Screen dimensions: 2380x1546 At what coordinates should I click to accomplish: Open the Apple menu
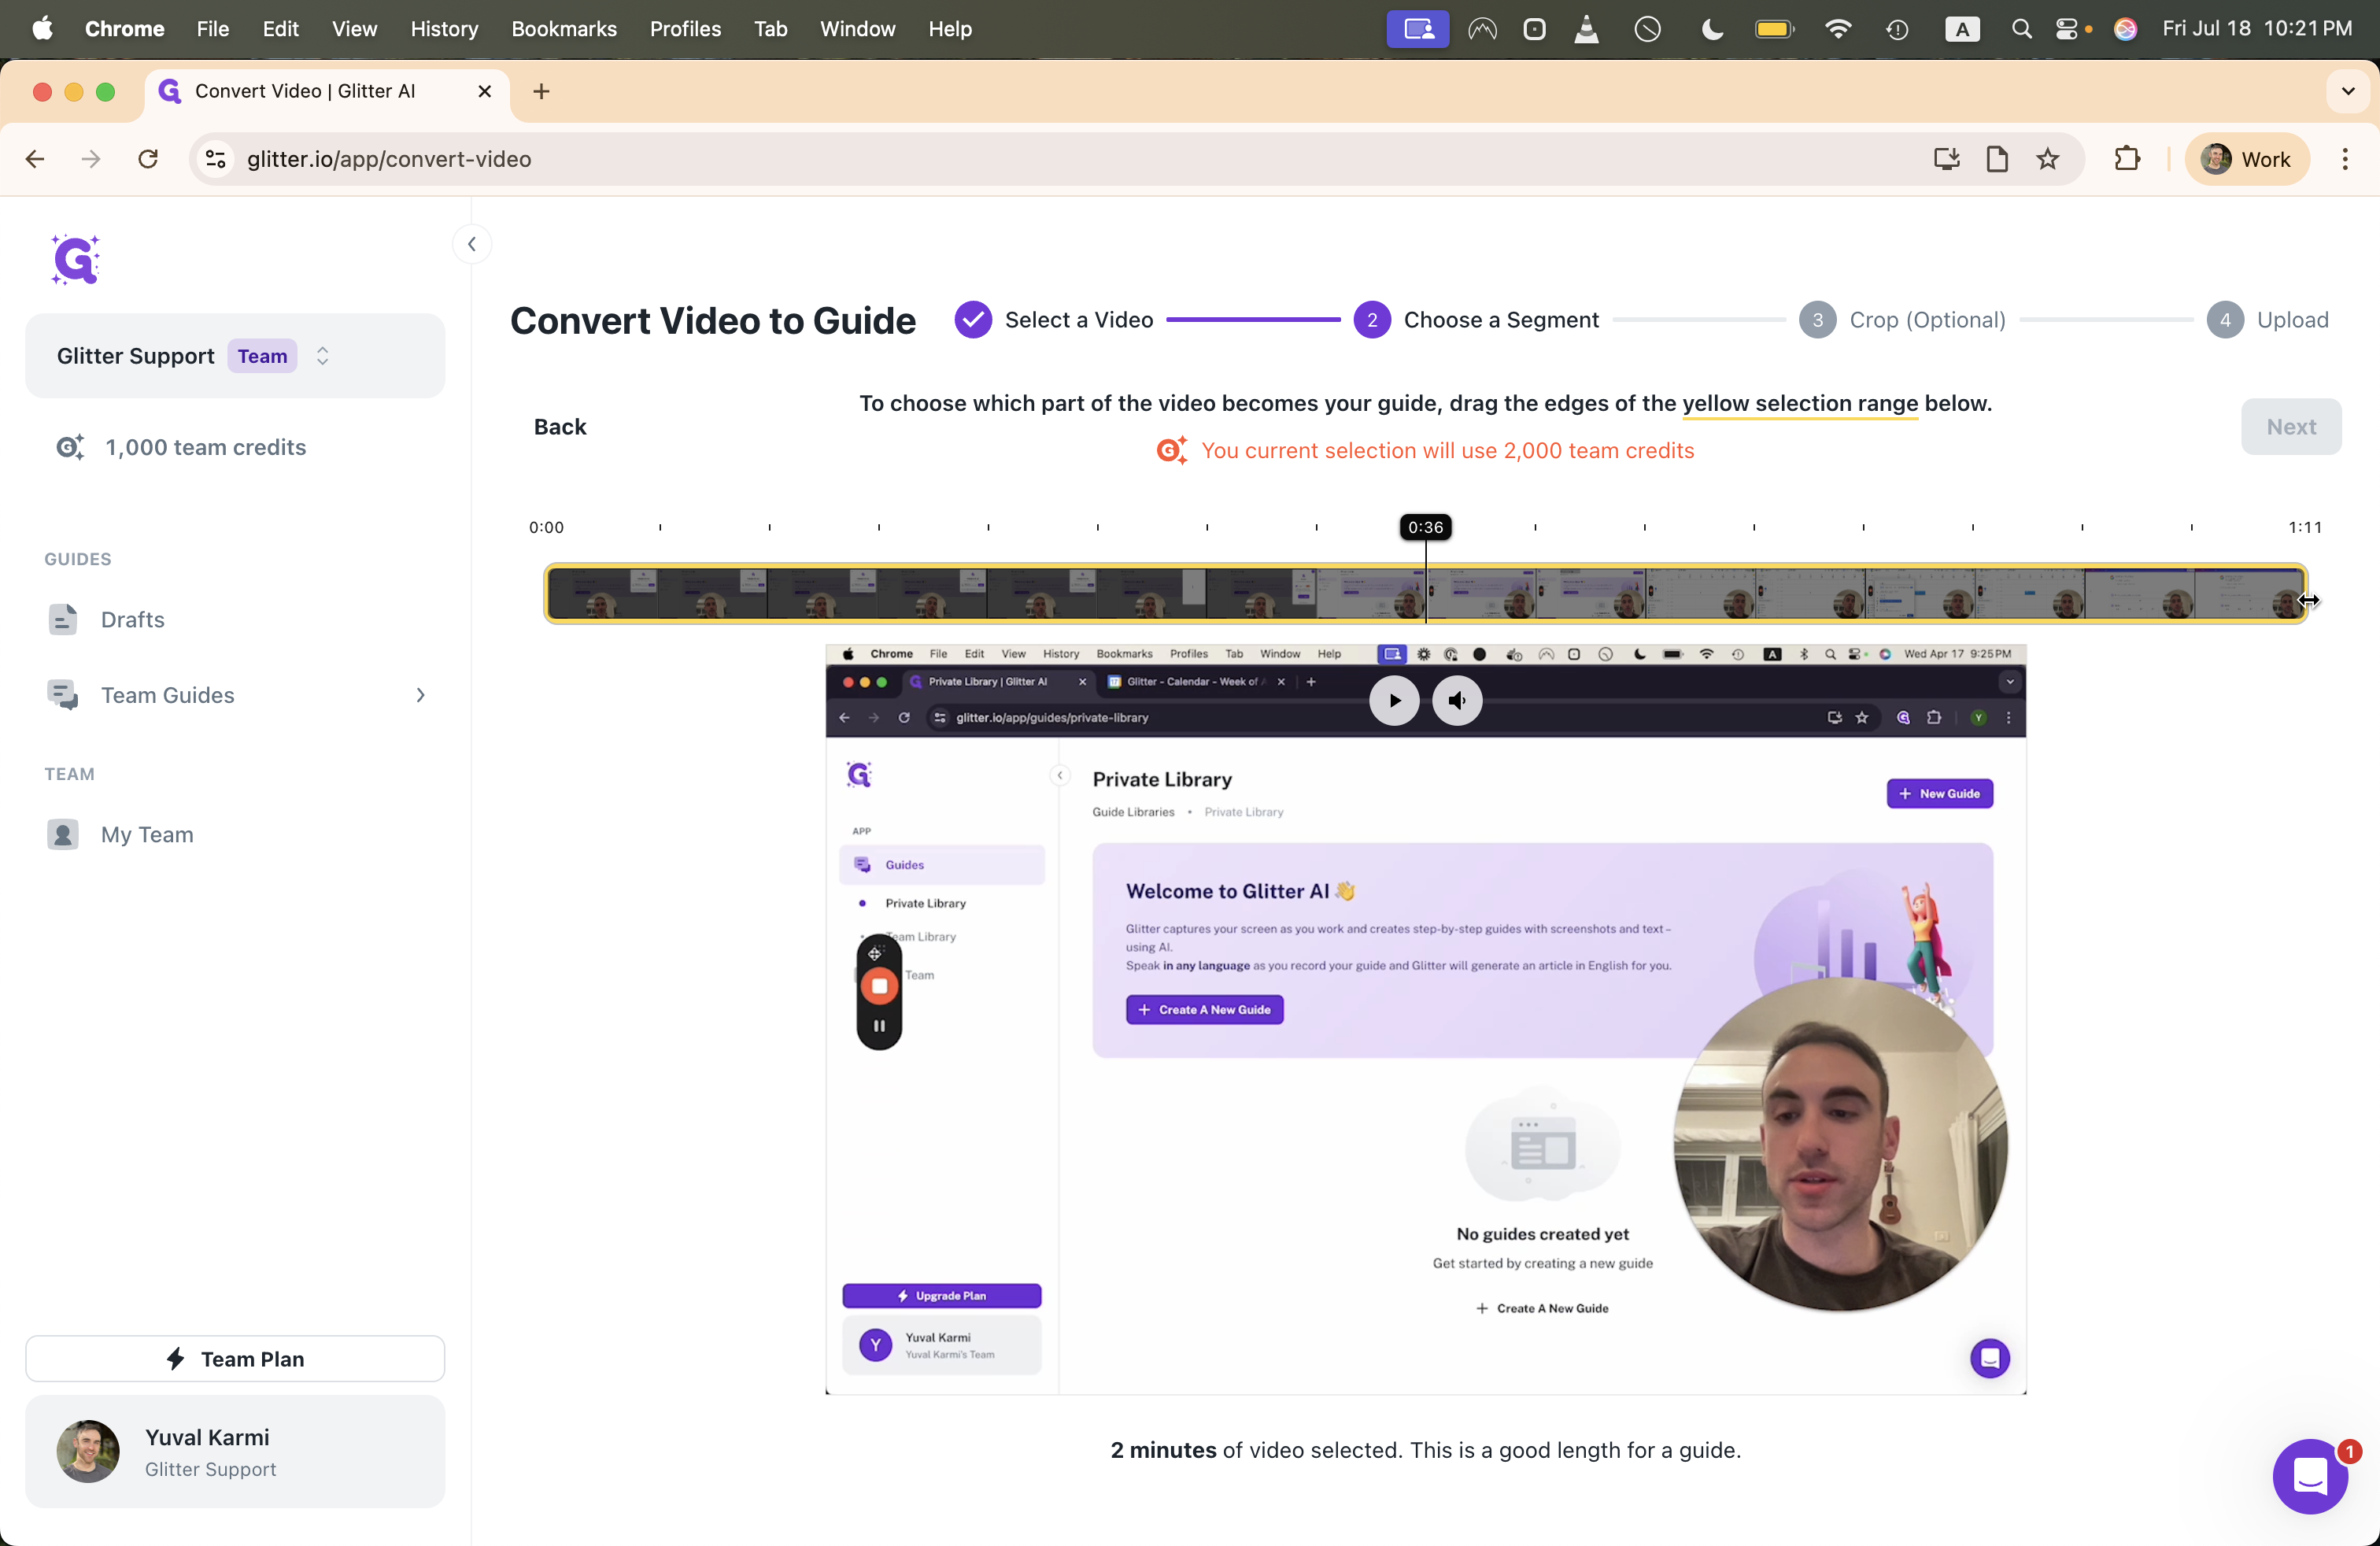pyautogui.click(x=42, y=29)
